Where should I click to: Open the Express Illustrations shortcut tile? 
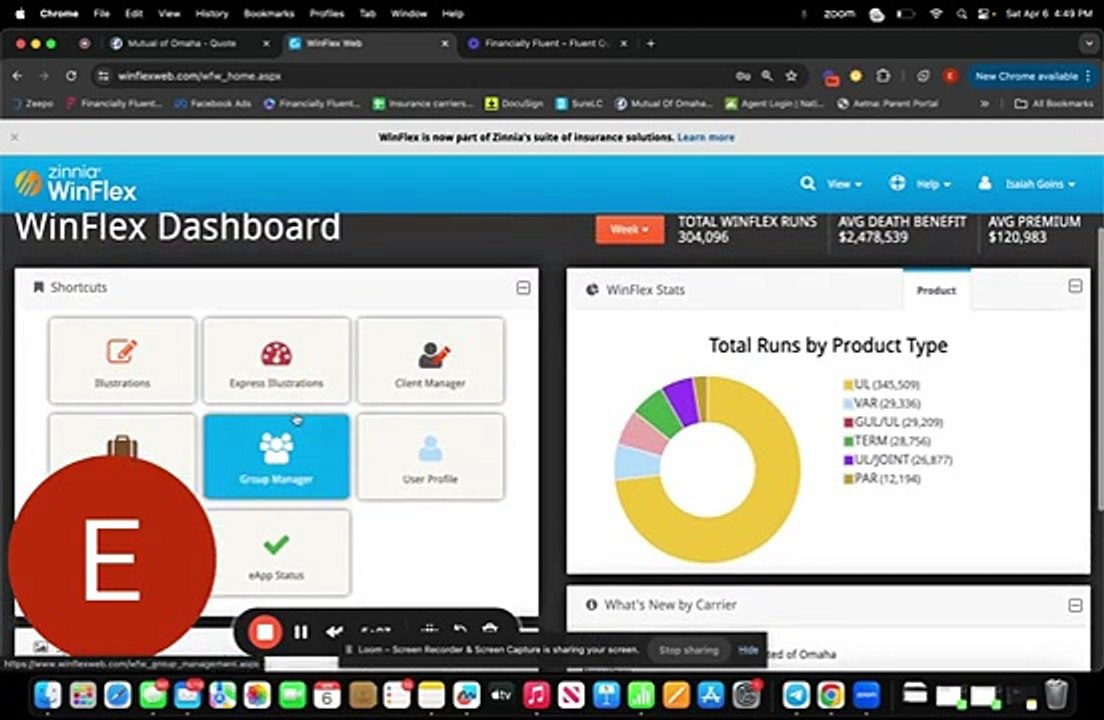click(x=276, y=360)
